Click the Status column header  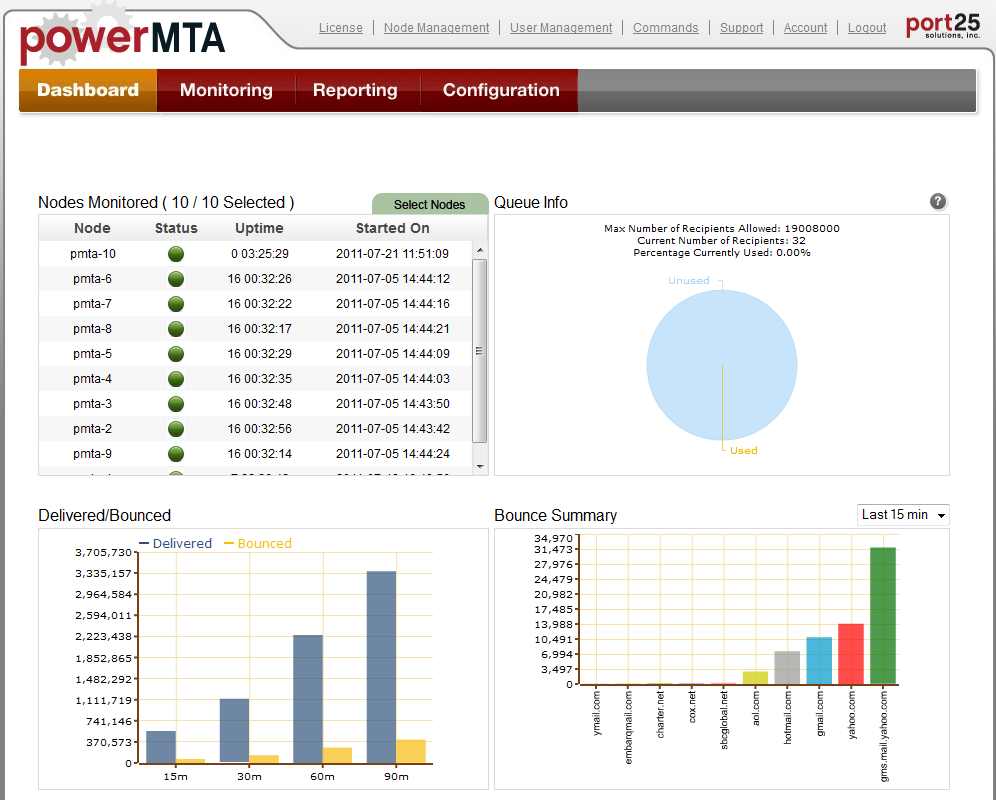click(176, 228)
